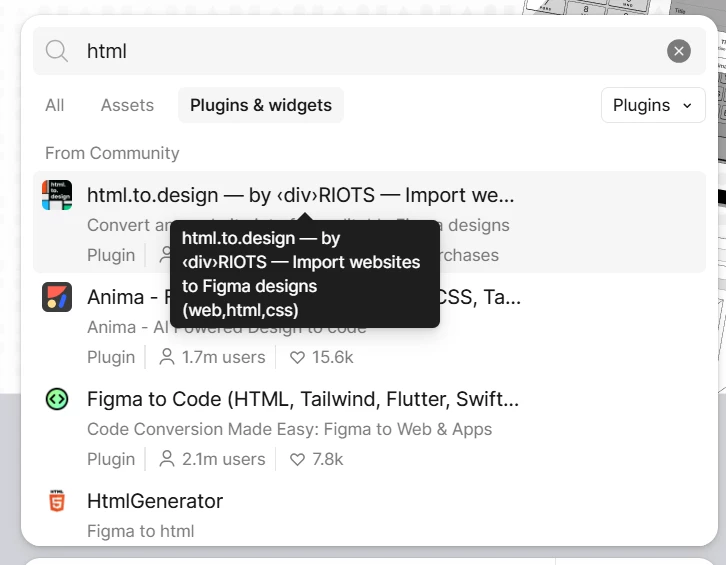Click the 'Code Conversion Made Easy' description
Image resolution: width=726 pixels, height=565 pixels.
tap(289, 429)
